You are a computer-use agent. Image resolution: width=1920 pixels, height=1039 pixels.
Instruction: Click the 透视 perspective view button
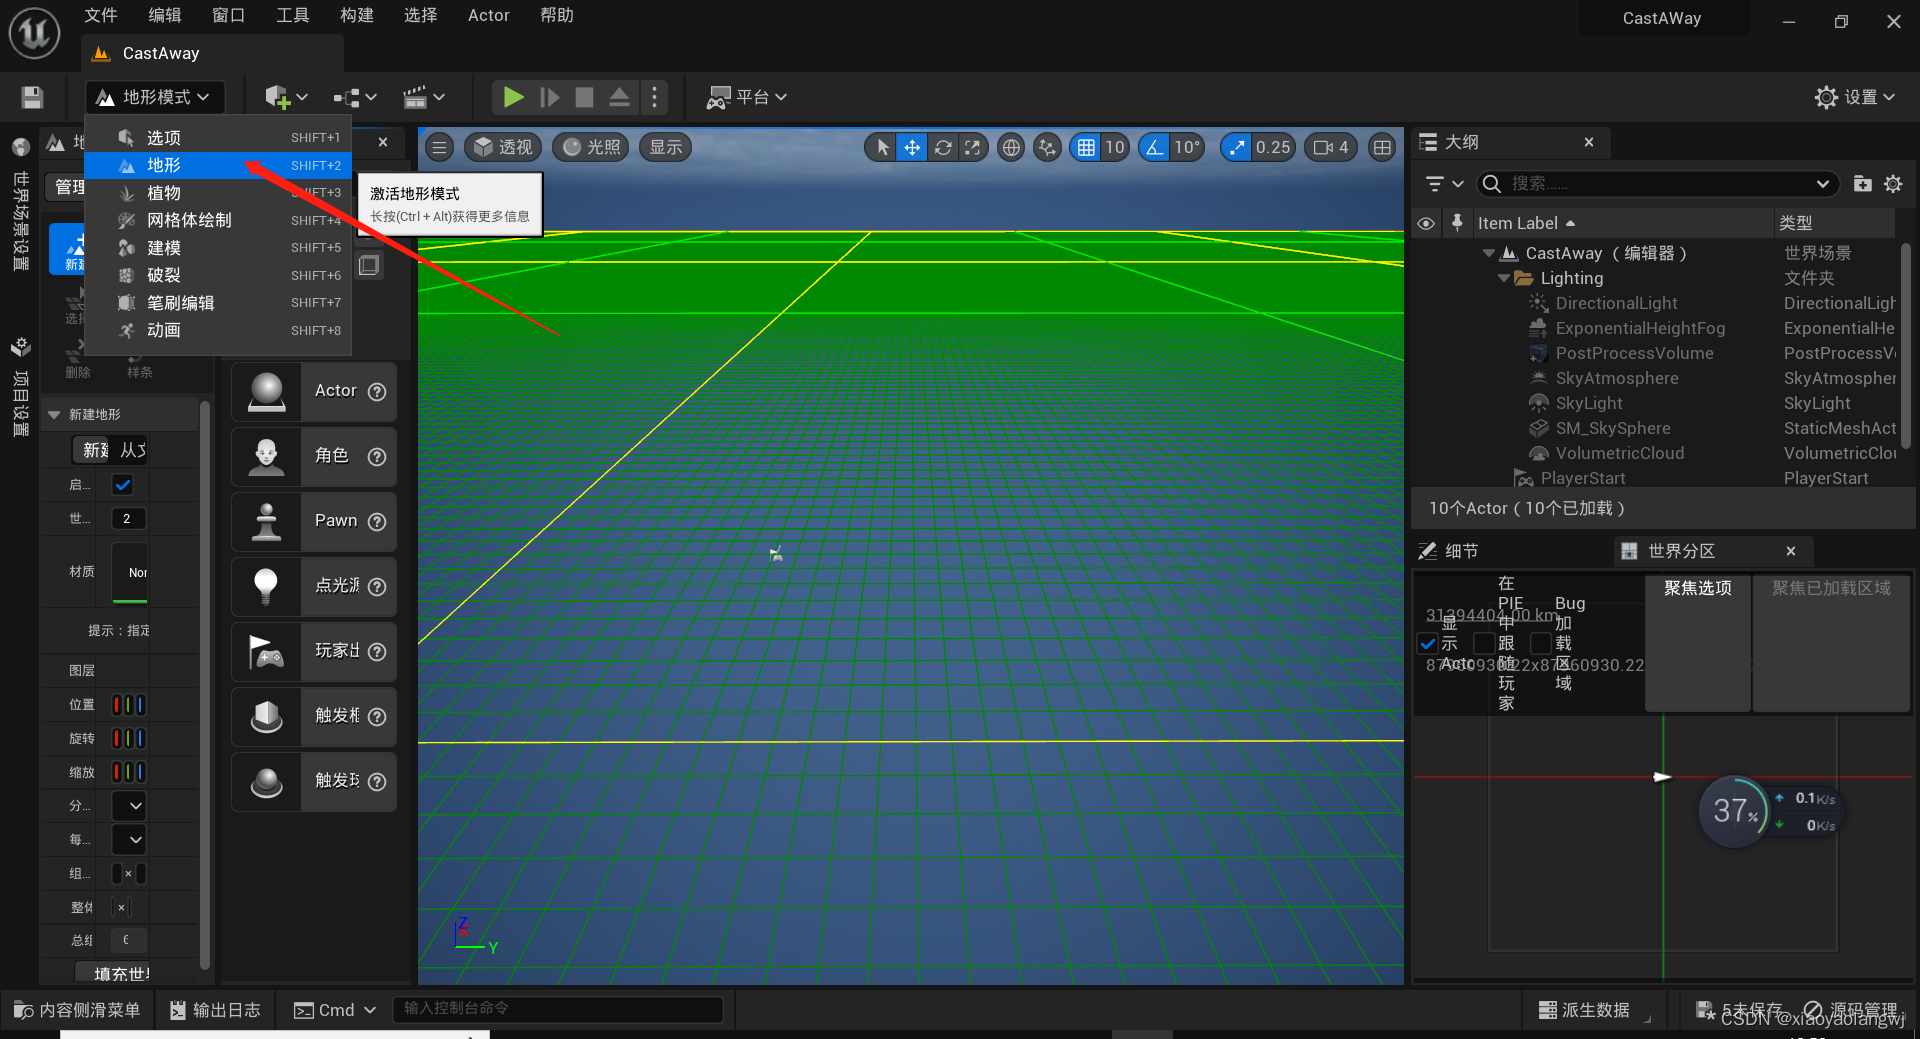[503, 147]
